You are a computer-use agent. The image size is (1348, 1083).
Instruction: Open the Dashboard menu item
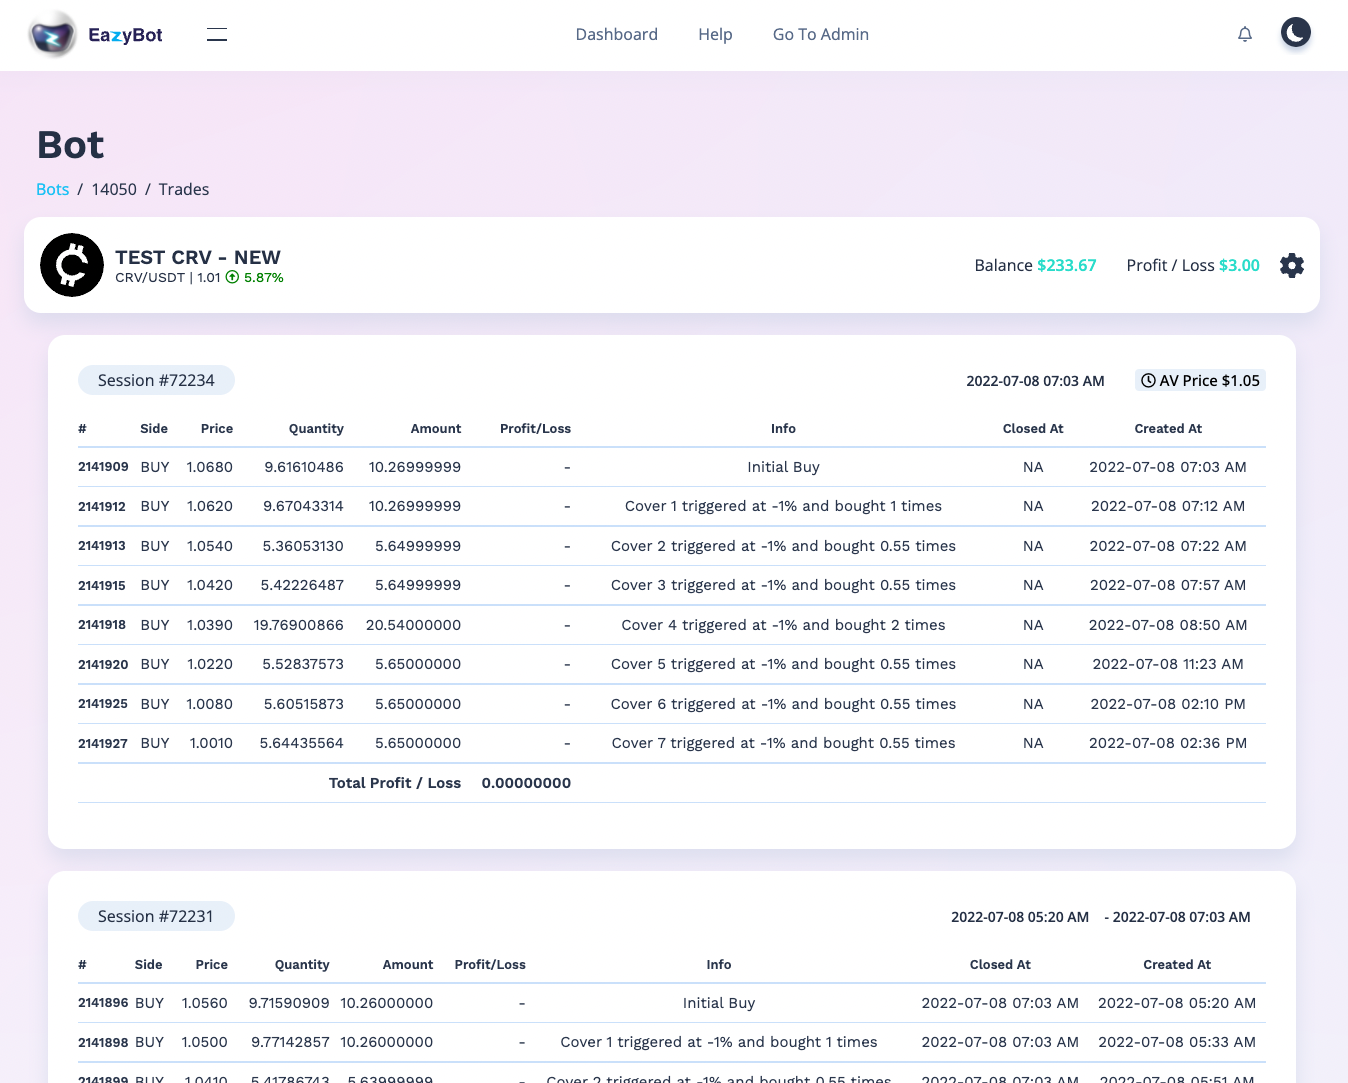(x=617, y=34)
